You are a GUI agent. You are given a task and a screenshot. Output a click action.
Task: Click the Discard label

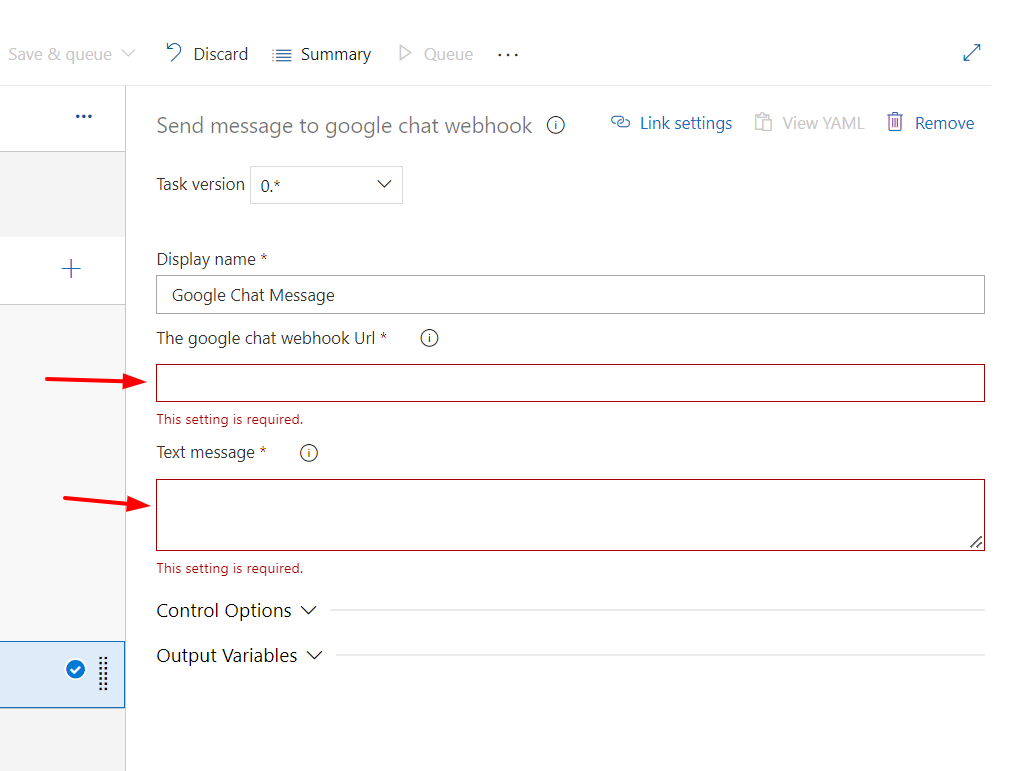tap(221, 54)
